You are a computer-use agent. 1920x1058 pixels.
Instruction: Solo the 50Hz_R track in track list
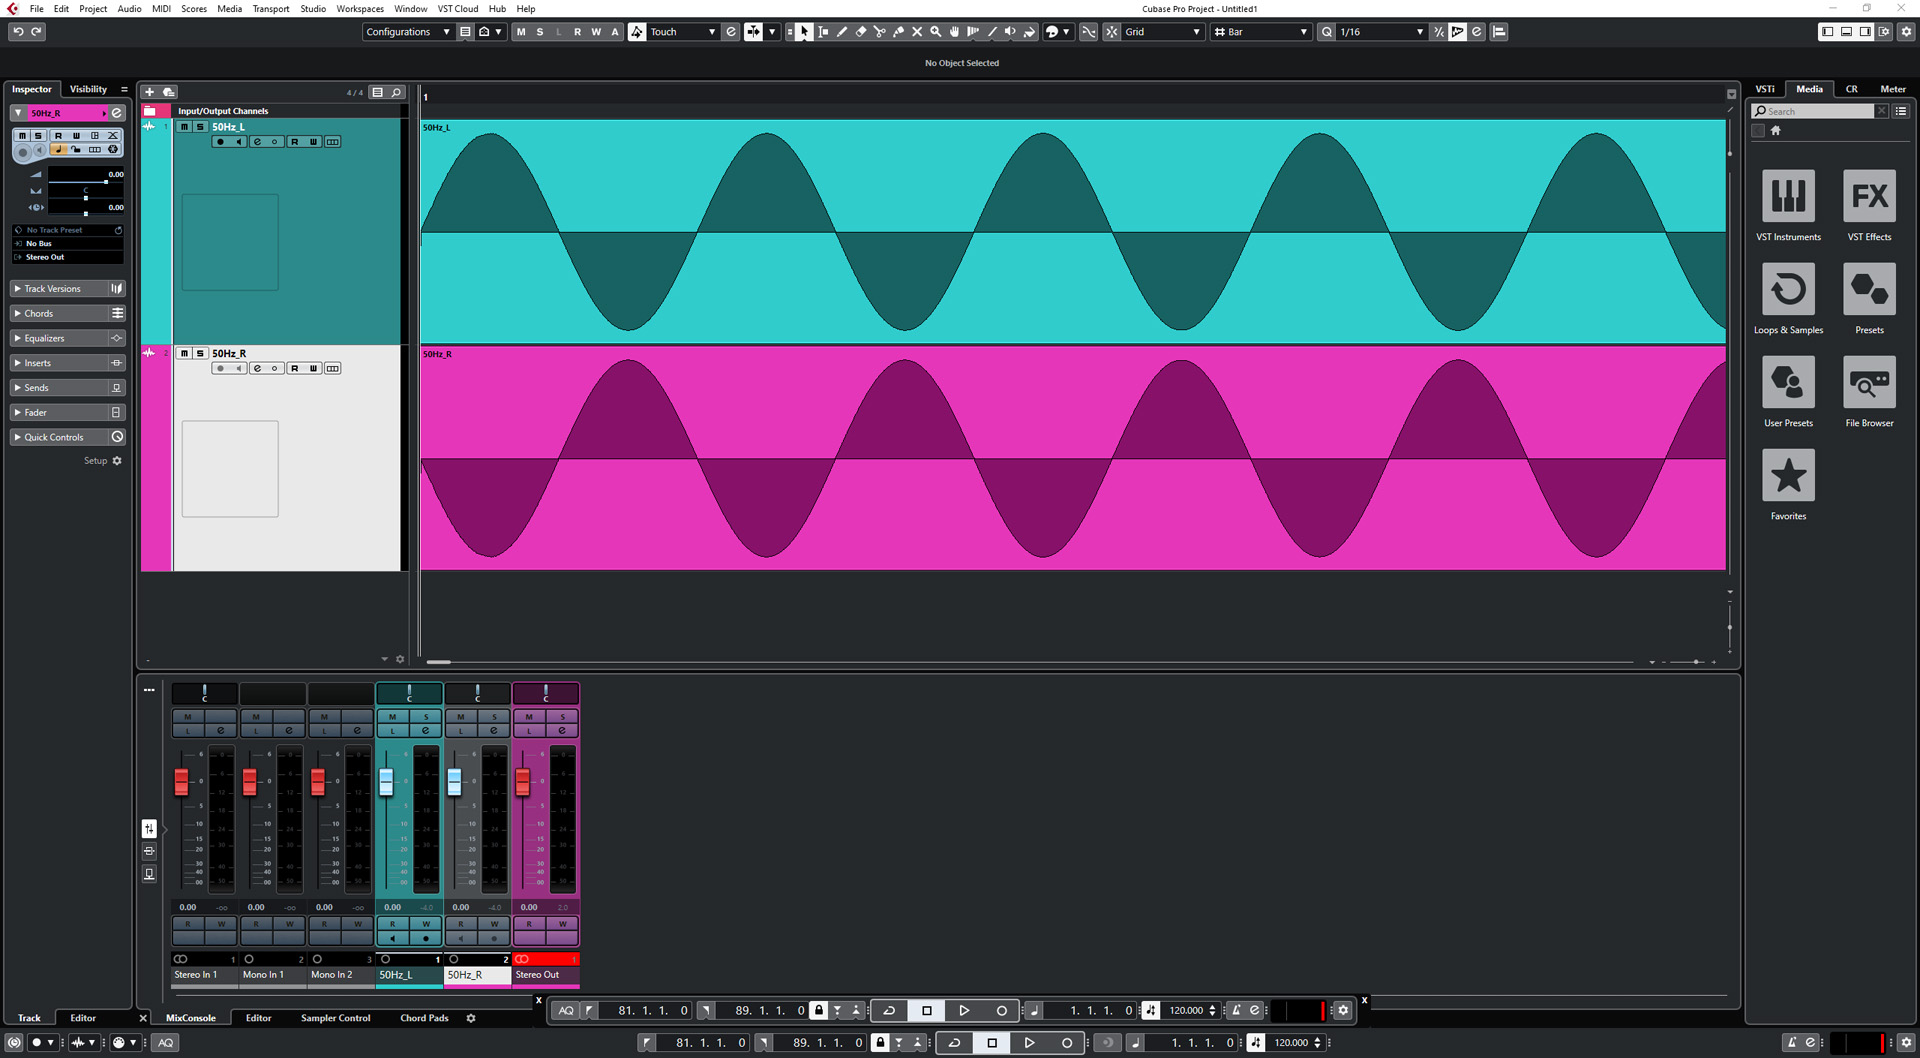tap(200, 353)
